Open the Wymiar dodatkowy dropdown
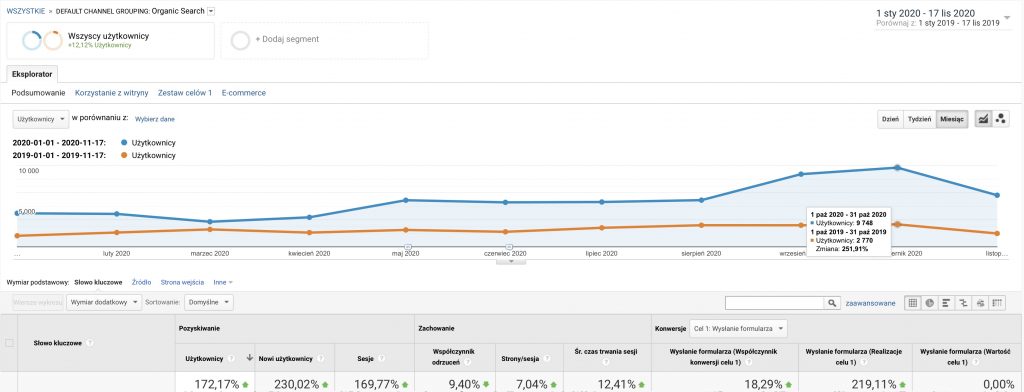 coord(104,302)
